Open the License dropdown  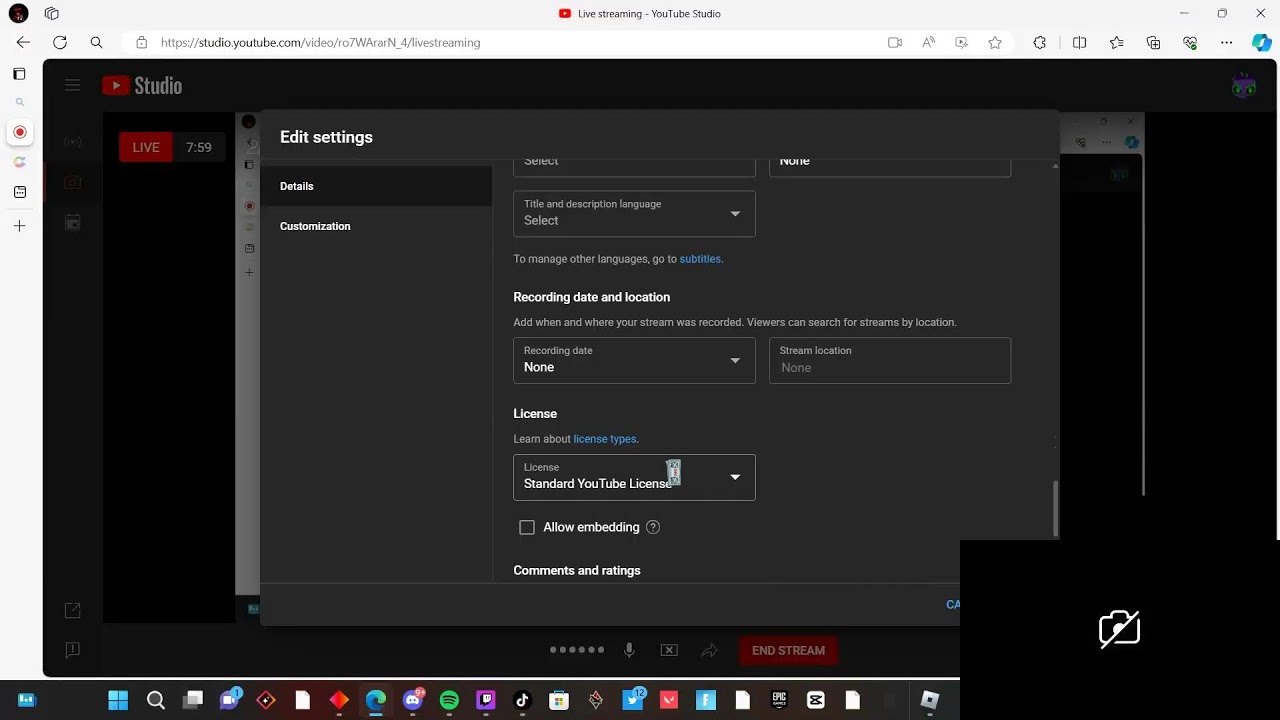[634, 477]
